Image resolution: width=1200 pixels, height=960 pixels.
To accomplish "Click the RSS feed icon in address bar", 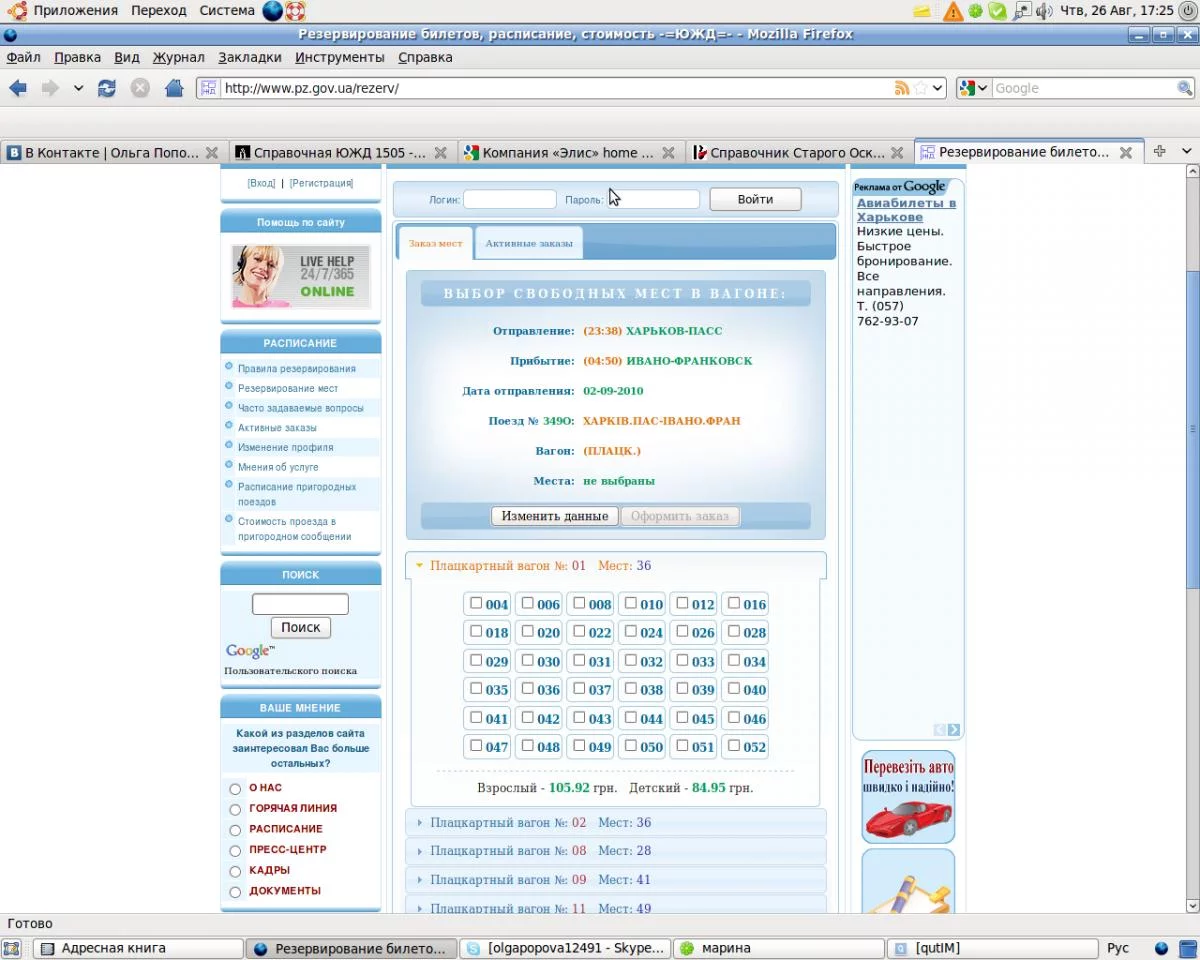I will tap(902, 88).
